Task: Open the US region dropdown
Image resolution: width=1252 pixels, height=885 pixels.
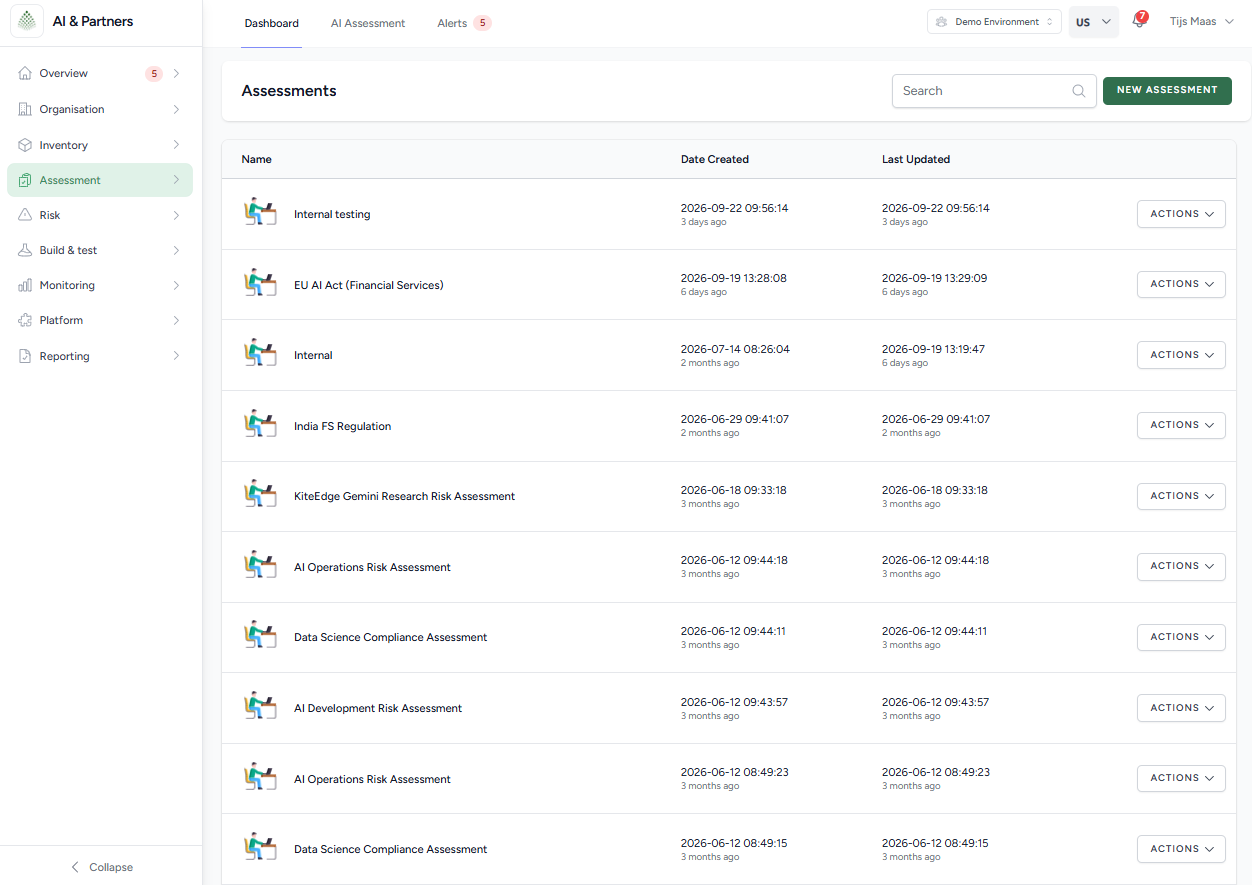Action: [1093, 22]
